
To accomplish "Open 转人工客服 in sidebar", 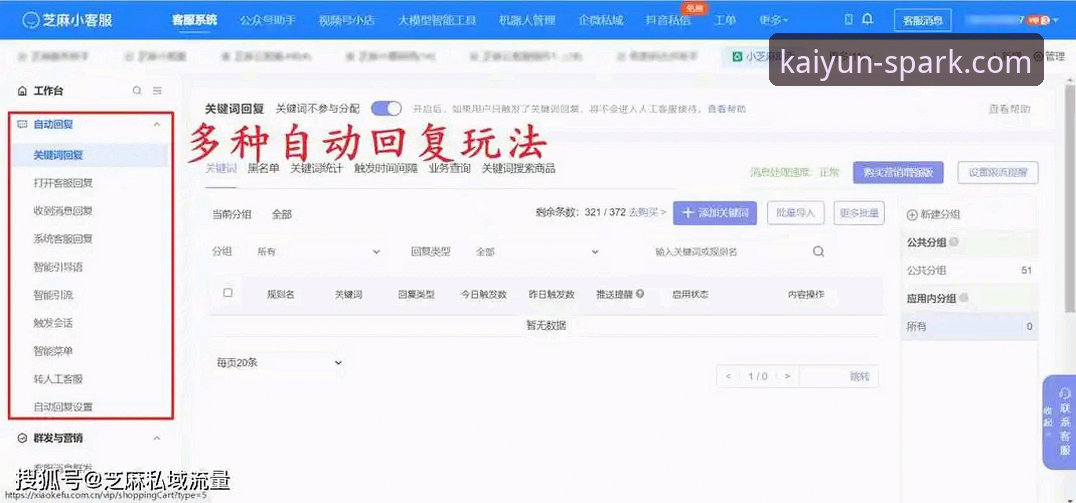I will (x=58, y=379).
